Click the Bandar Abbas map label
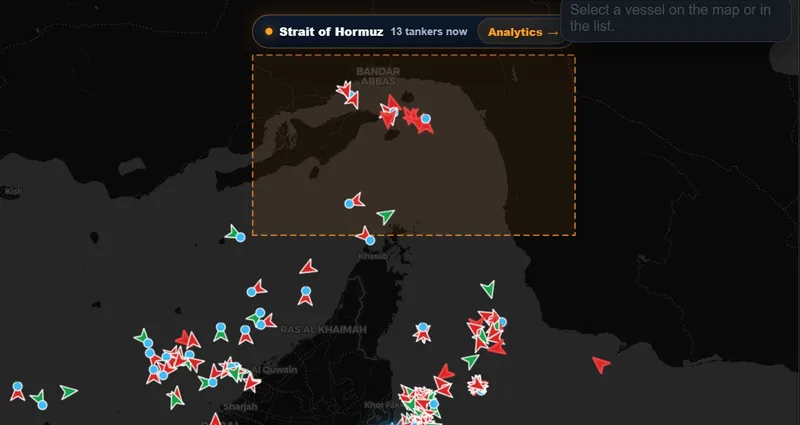 pos(378,76)
